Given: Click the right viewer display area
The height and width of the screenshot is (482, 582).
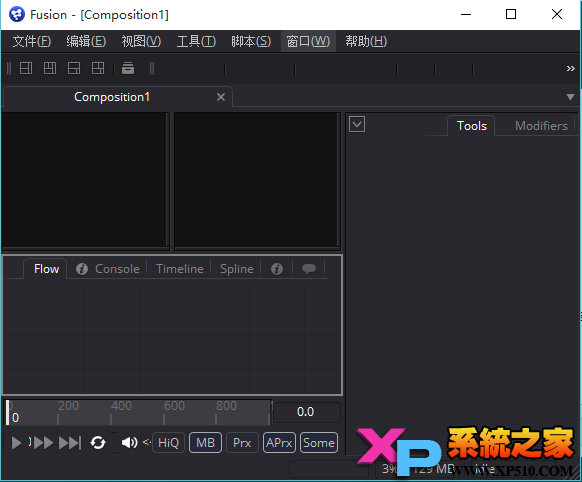Looking at the screenshot, I should point(256,180).
